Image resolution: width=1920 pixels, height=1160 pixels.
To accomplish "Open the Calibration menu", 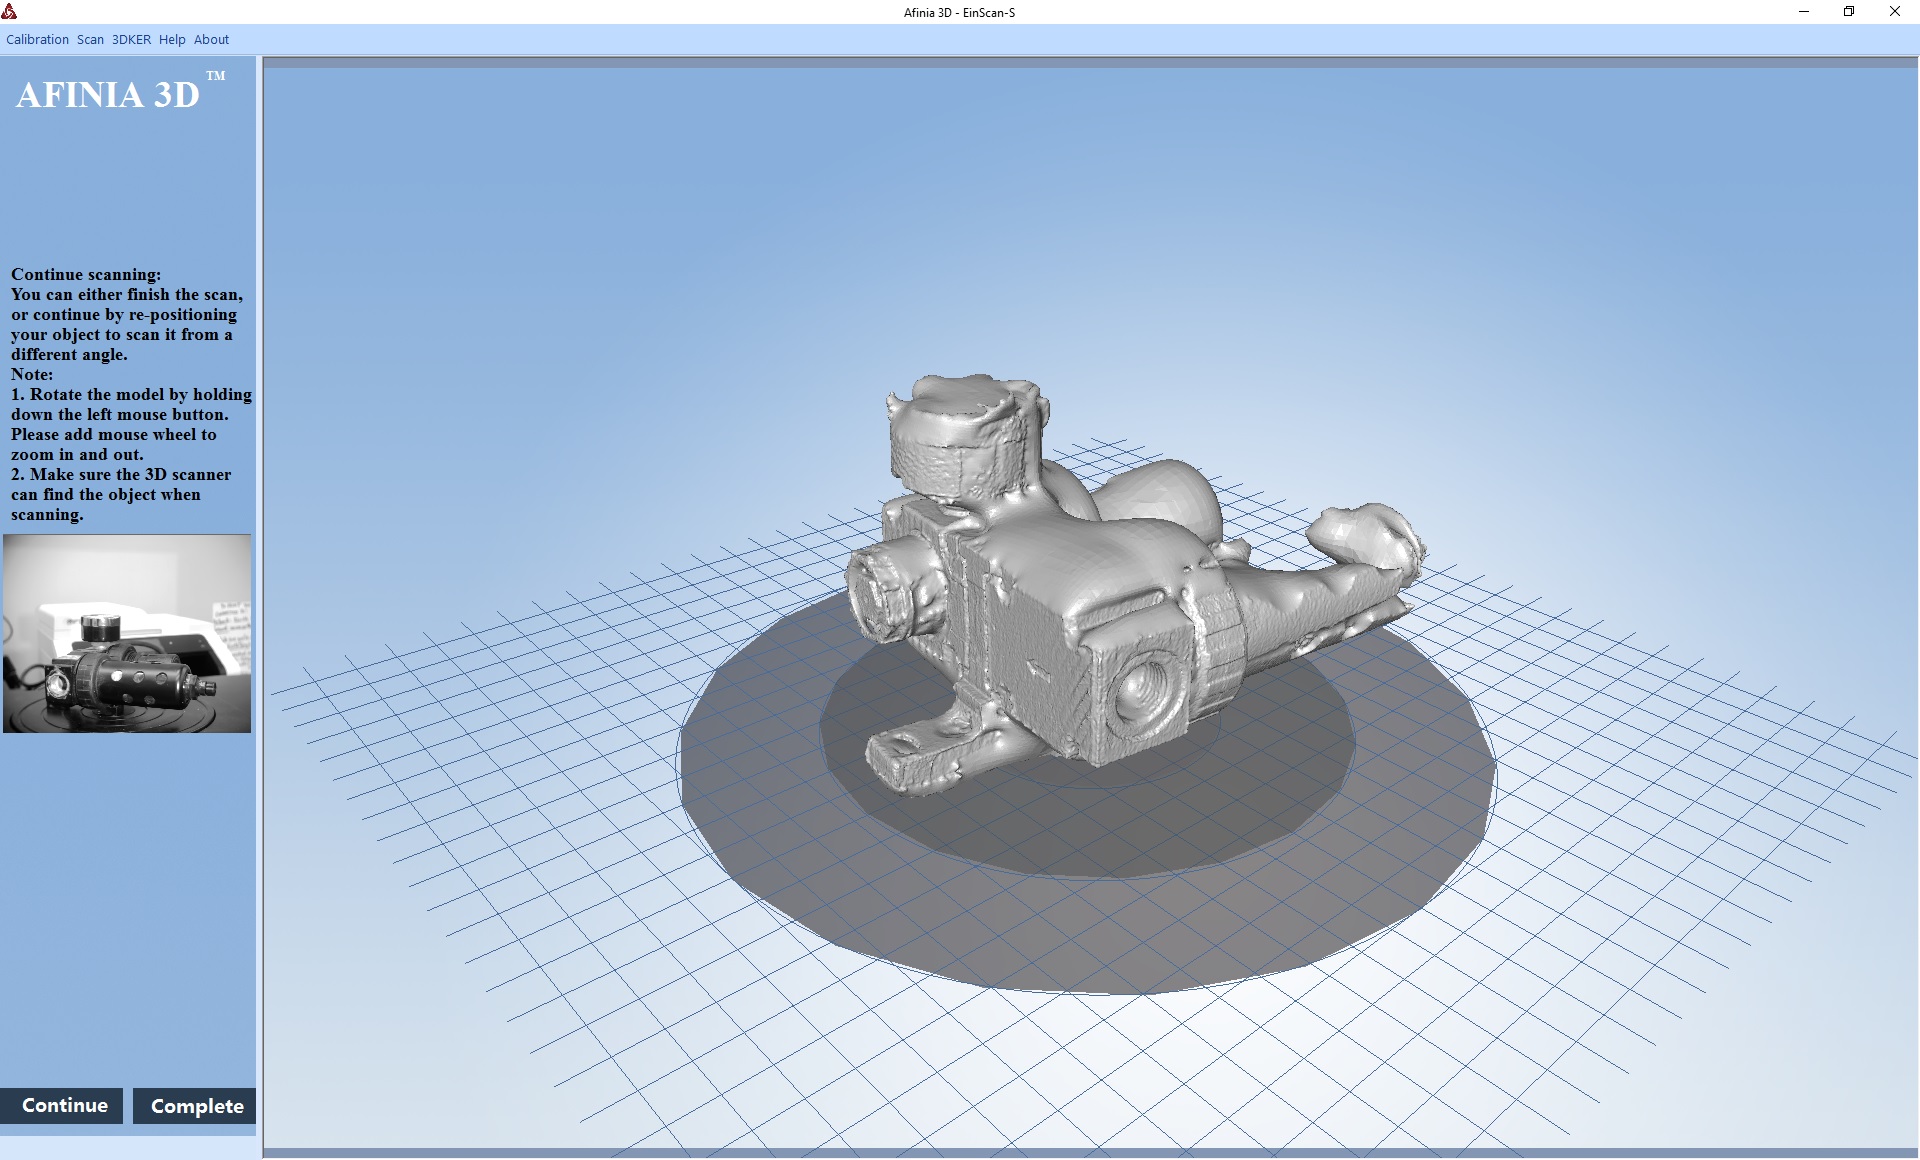I will (x=37, y=40).
